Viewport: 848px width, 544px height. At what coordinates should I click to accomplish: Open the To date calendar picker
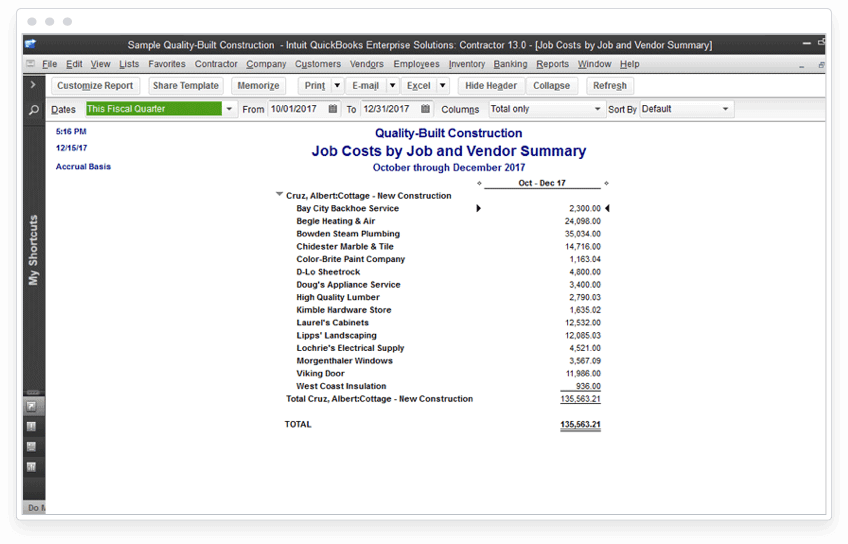point(425,109)
